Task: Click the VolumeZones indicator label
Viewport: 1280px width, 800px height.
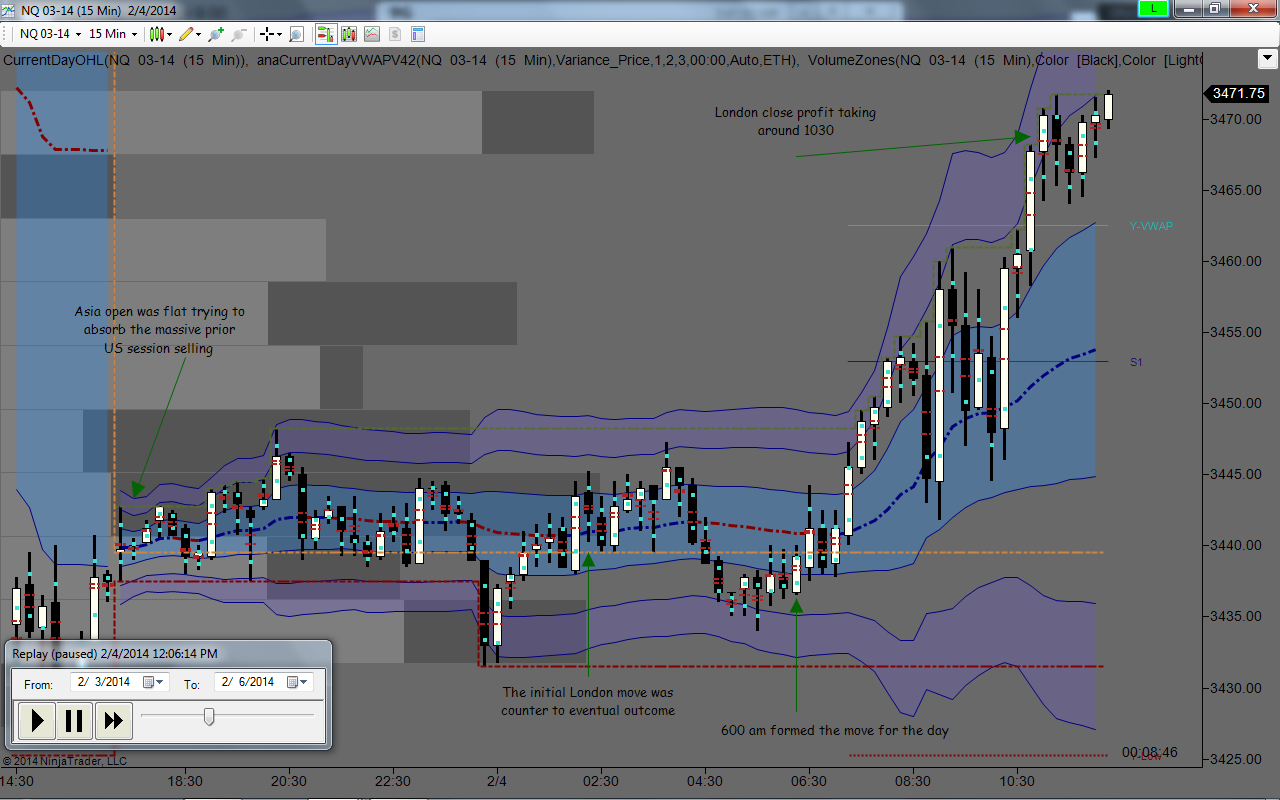Action: click(1004, 60)
